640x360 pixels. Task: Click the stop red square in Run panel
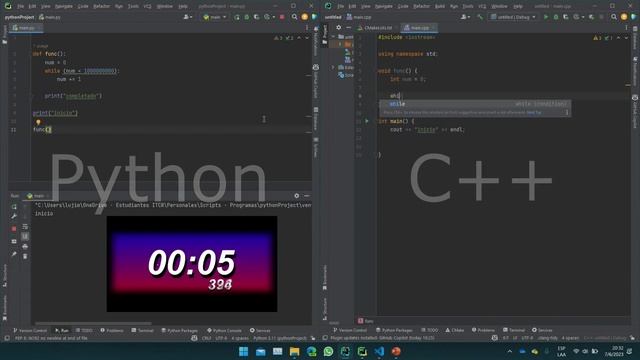click(x=14, y=229)
